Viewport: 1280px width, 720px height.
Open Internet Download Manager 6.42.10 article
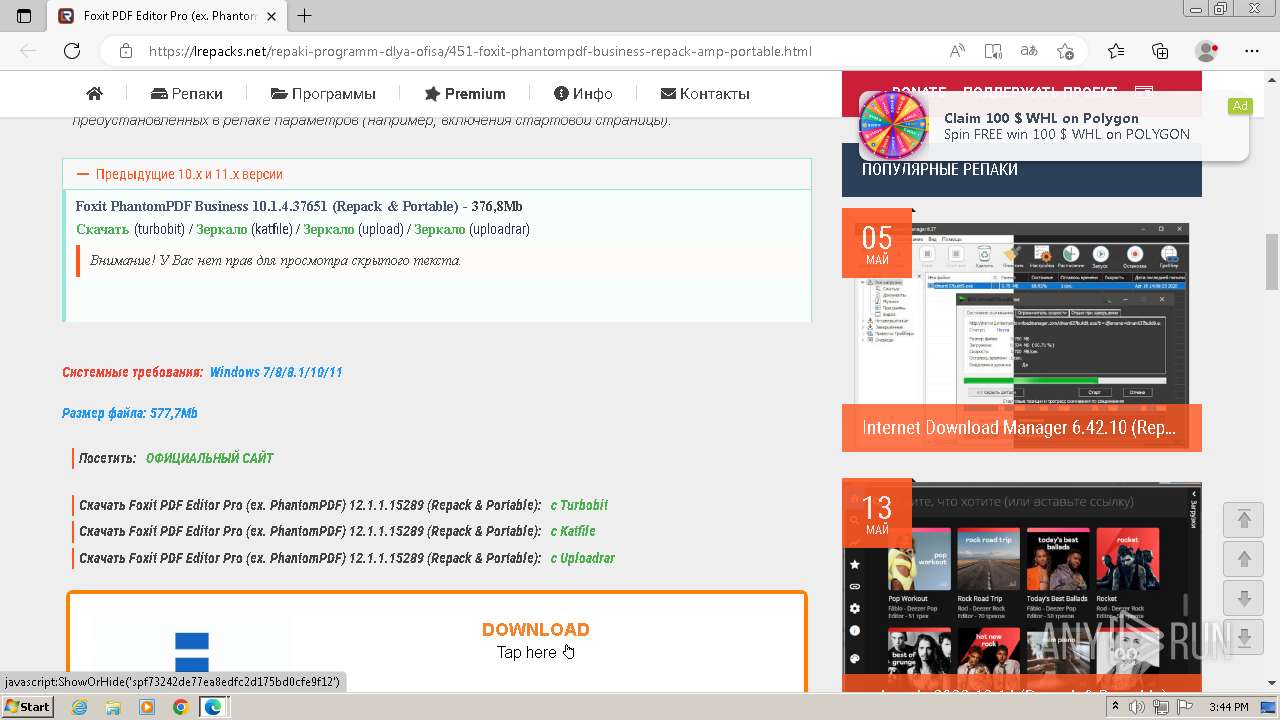click(x=1019, y=428)
